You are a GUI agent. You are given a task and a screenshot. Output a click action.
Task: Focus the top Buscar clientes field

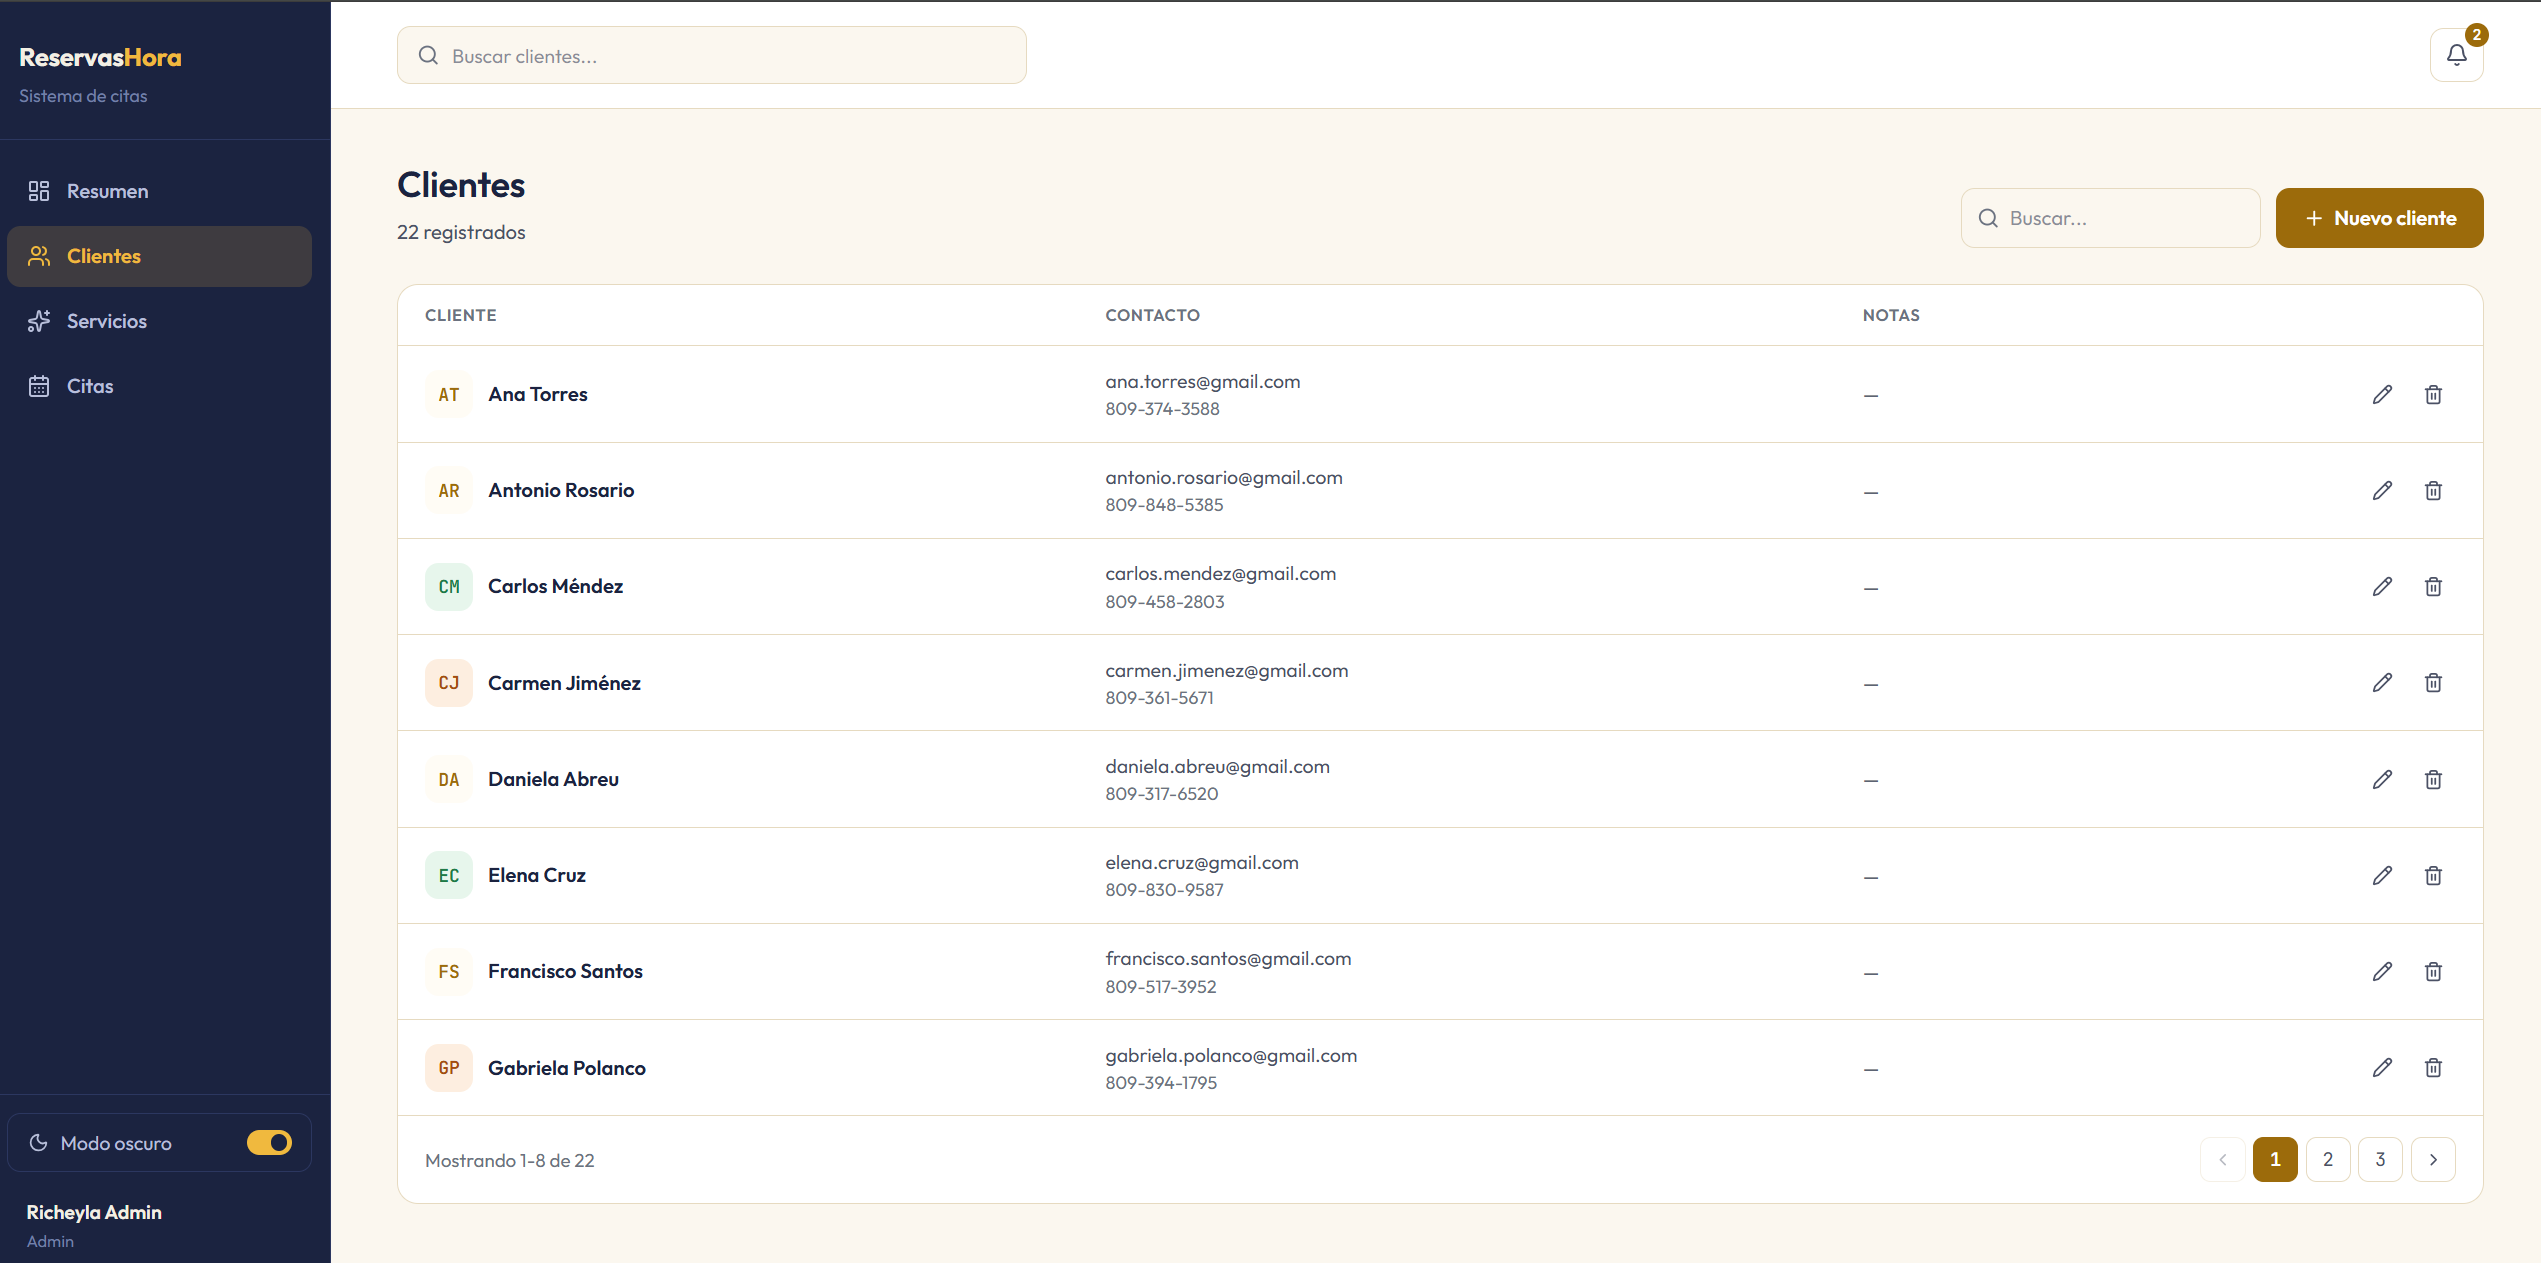711,55
